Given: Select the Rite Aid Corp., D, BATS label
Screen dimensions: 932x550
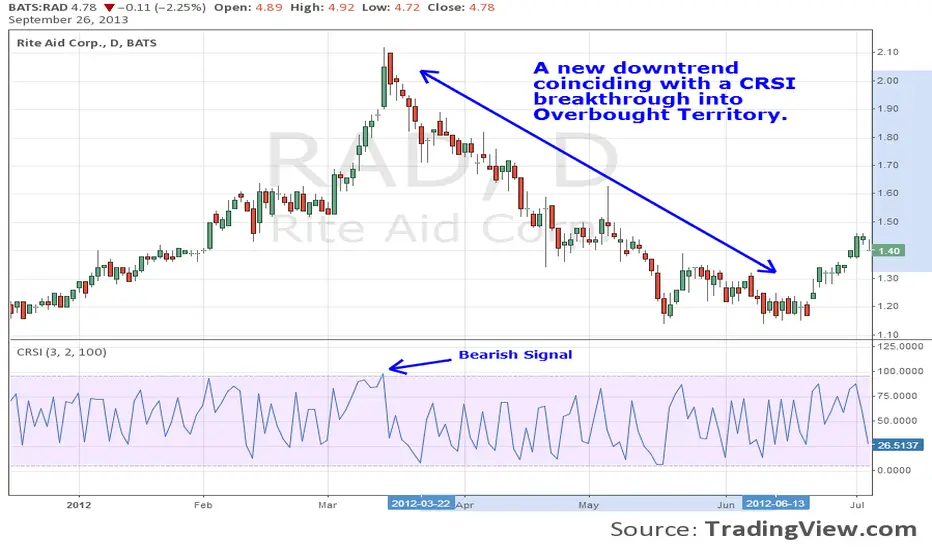Looking at the screenshot, I should (x=87, y=43).
